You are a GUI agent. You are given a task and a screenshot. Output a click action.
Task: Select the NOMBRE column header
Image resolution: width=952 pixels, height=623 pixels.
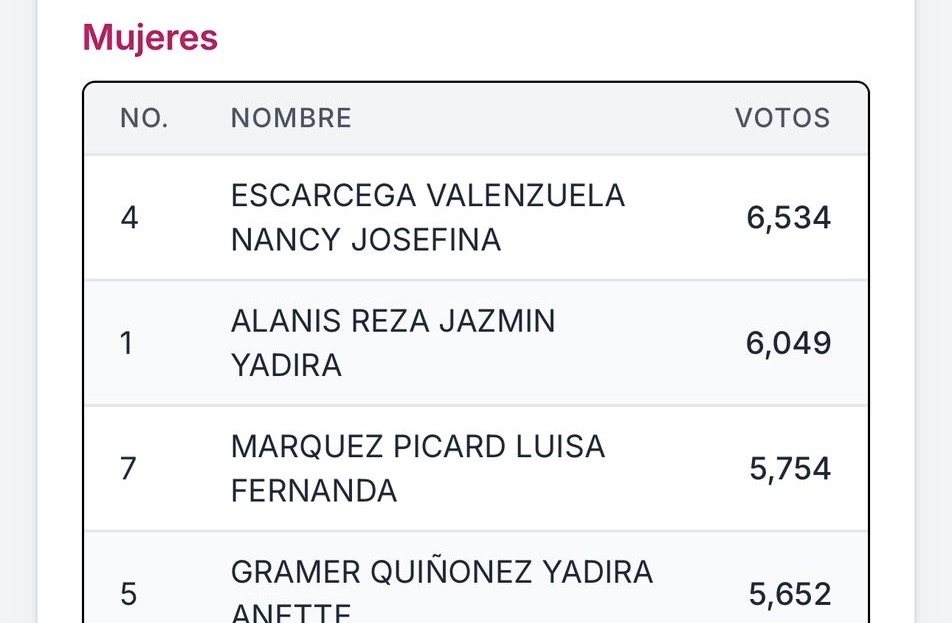[291, 118]
